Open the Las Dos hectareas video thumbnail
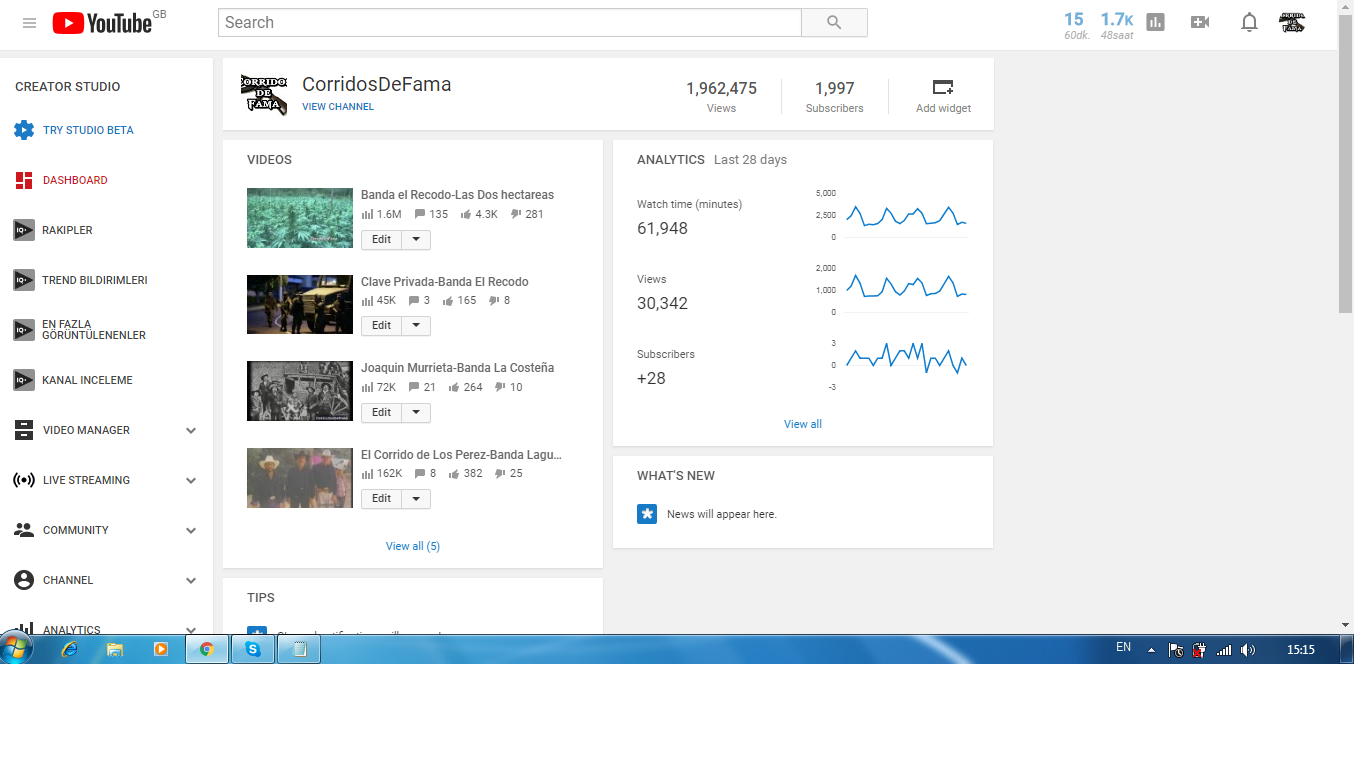The height and width of the screenshot is (768, 1366). 300,218
